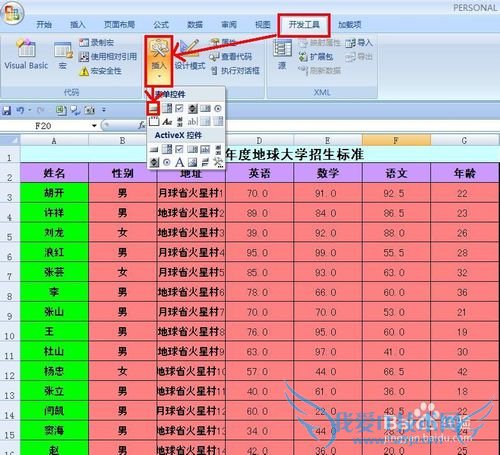Image resolution: width=500 pixels, height=455 pixels.
Task: Select column A header
Action: [54, 140]
